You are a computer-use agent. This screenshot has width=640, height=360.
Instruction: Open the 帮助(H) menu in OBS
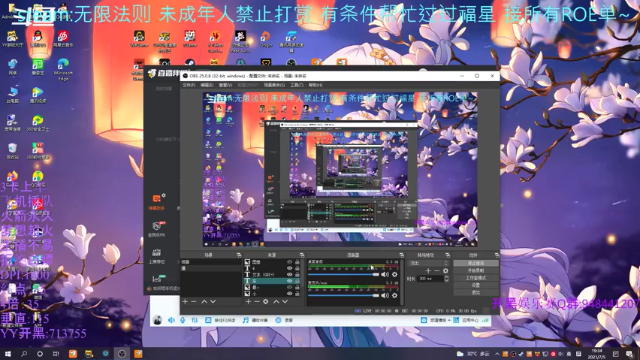pyautogui.click(x=315, y=85)
